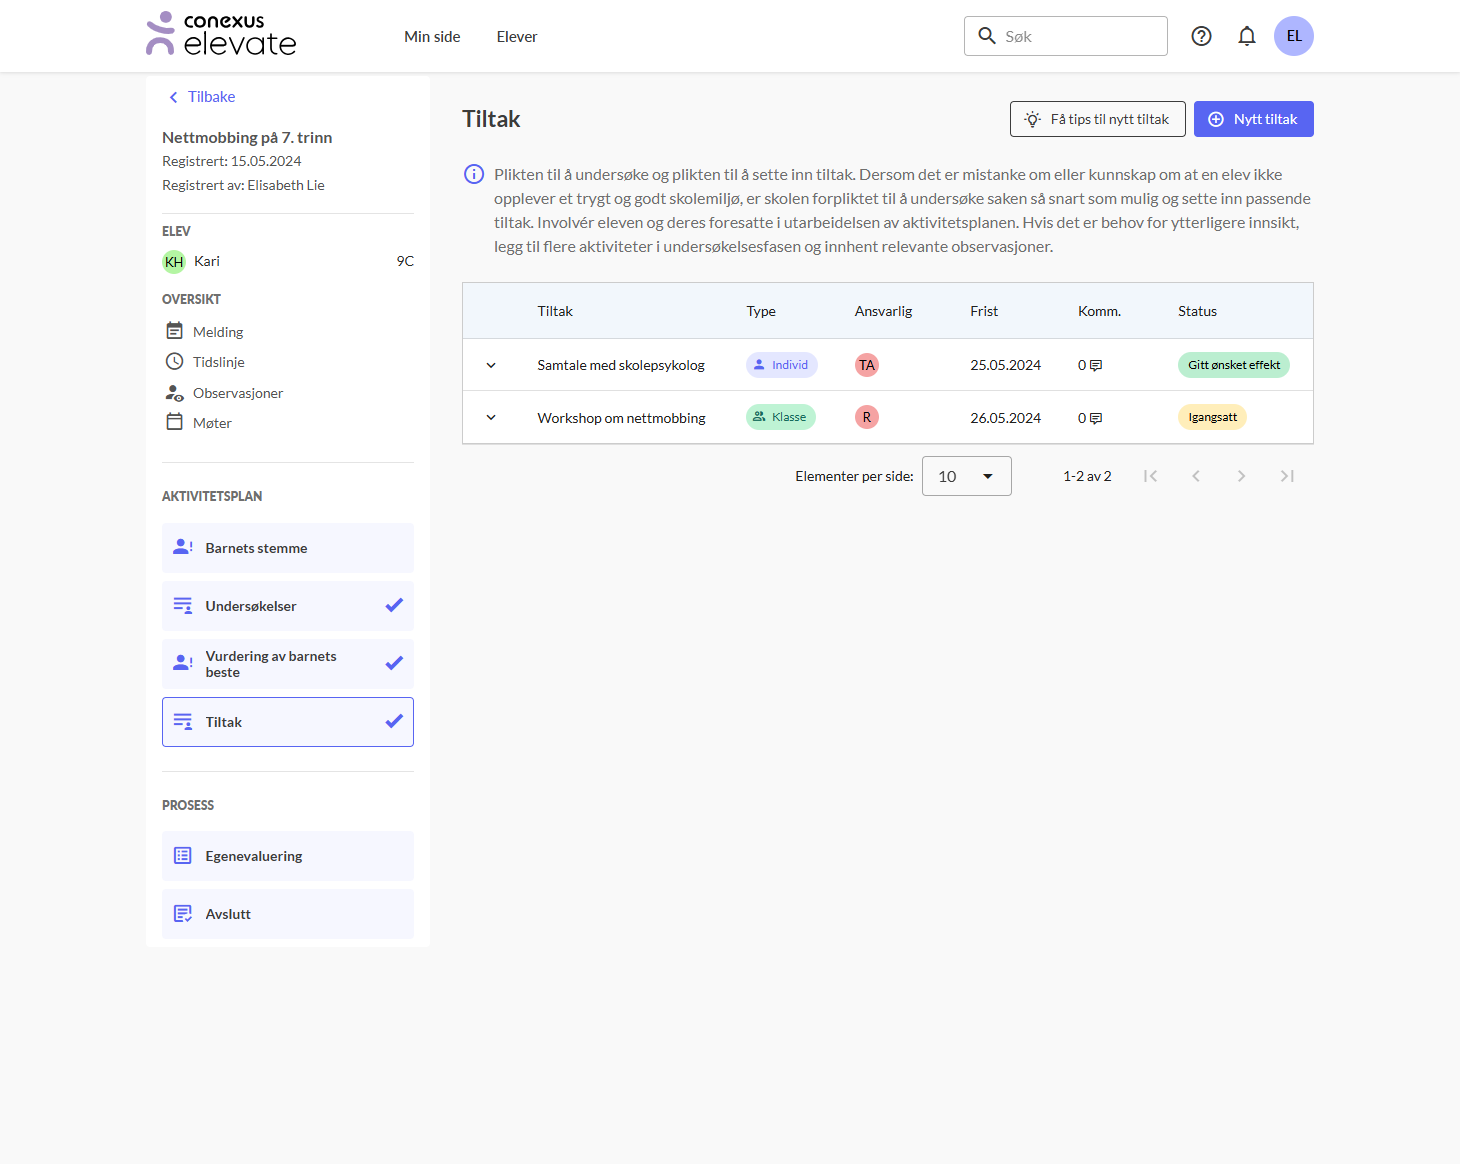Click Få tips til nytt tiltak
This screenshot has height=1164, width=1460.
tap(1097, 119)
